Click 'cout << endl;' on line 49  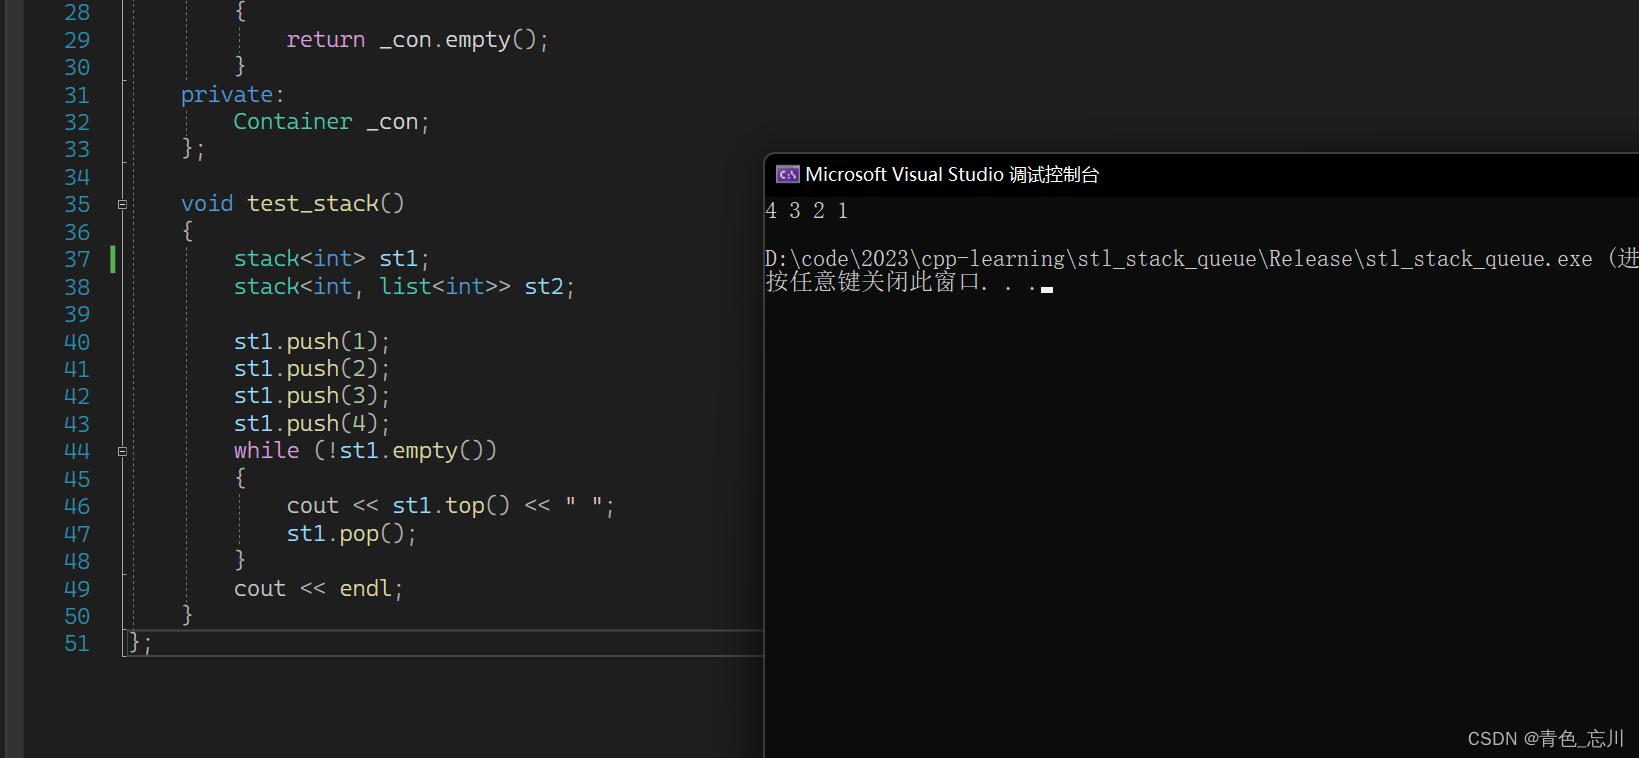[x=318, y=589]
